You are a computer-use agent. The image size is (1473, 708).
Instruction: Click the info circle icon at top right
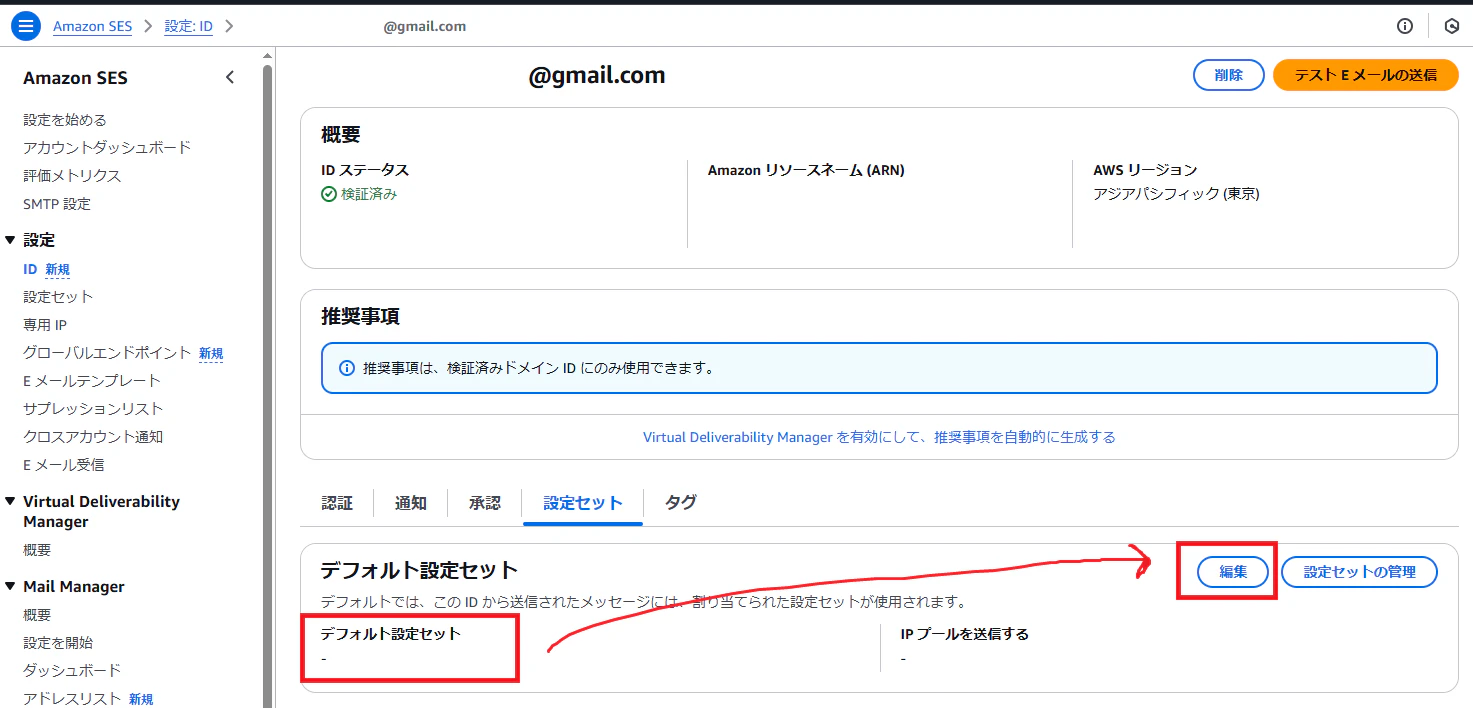1405,26
